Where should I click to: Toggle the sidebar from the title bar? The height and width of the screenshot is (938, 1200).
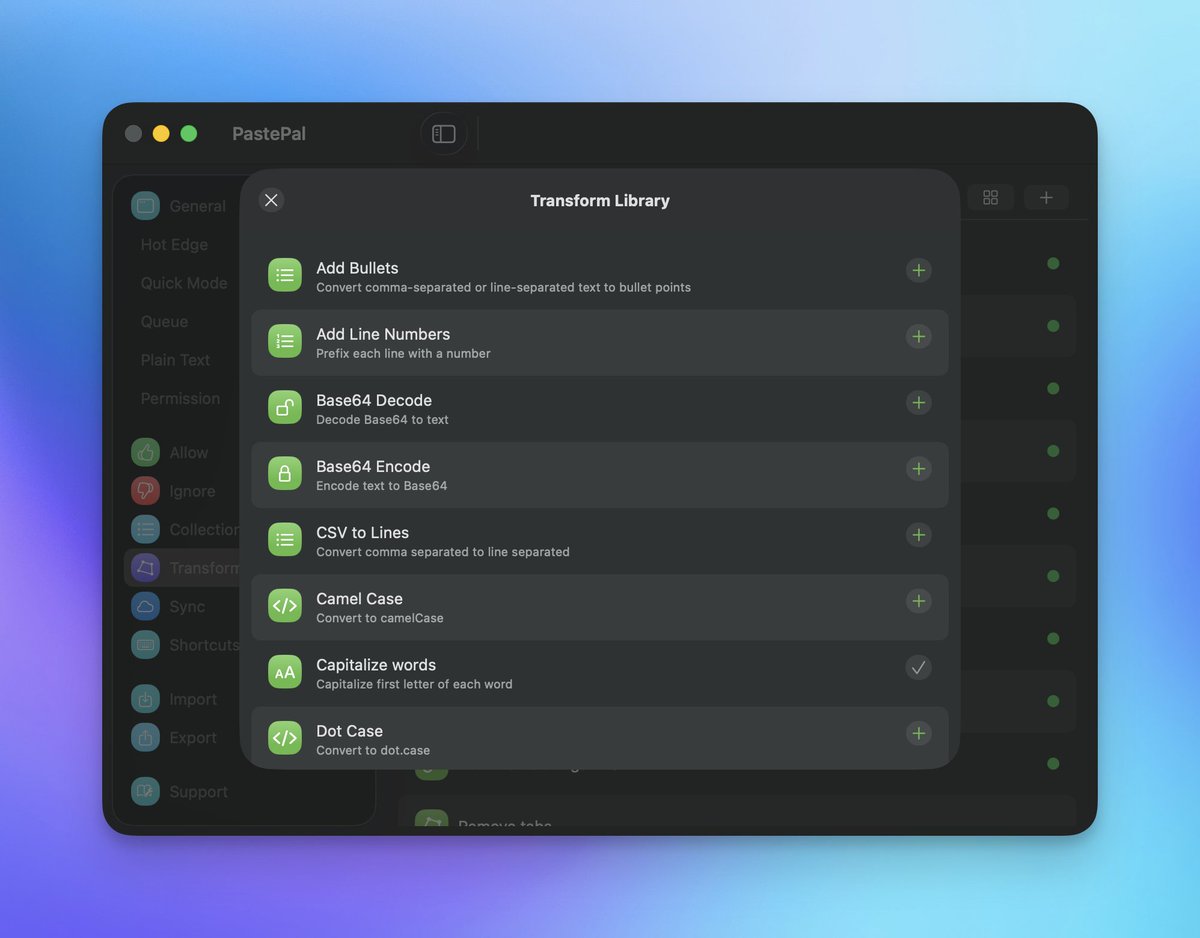pyautogui.click(x=443, y=133)
